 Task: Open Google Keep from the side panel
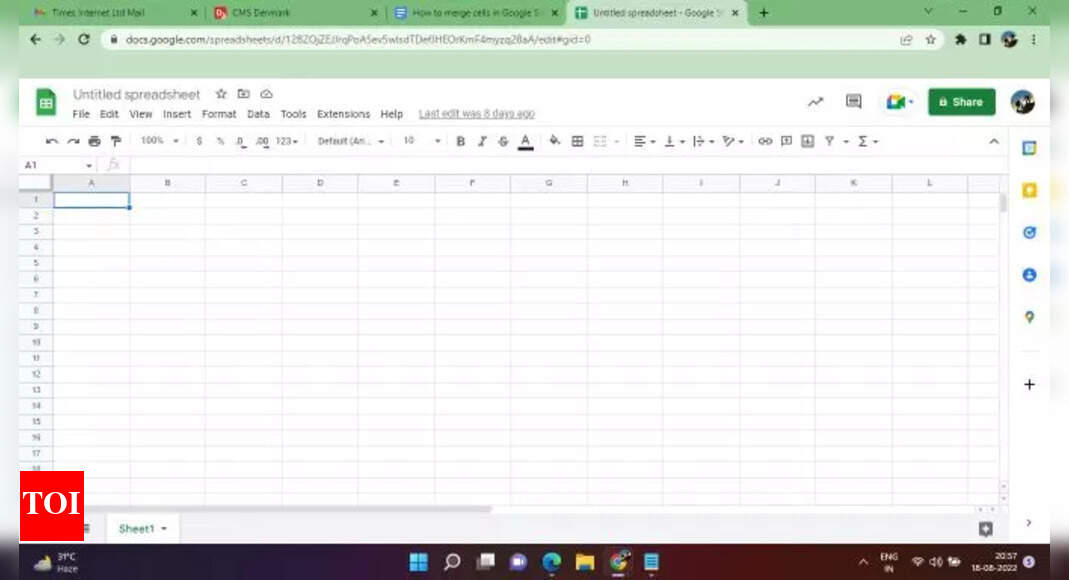pyautogui.click(x=1030, y=190)
